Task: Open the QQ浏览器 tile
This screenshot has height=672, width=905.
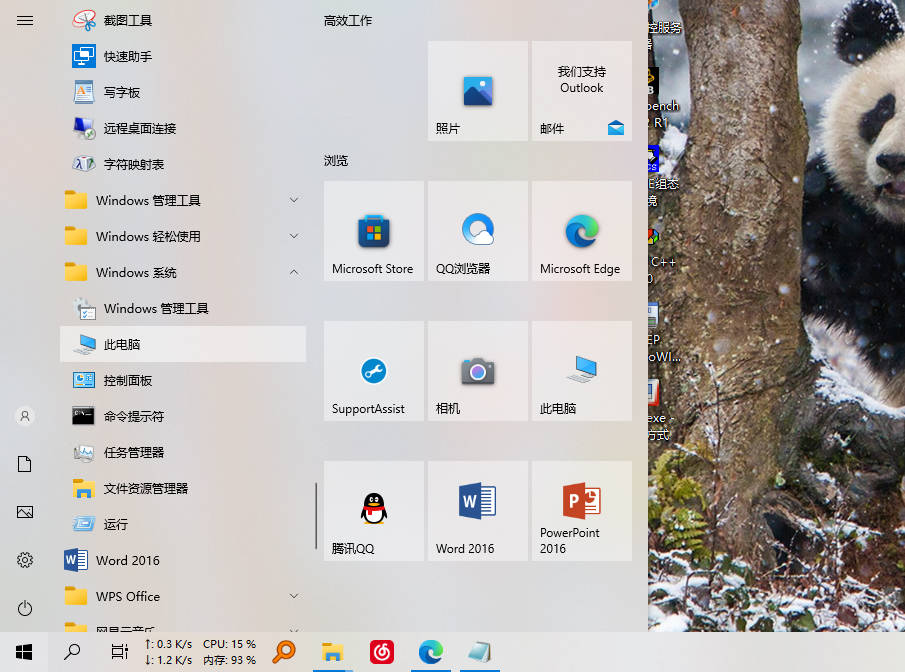Action: click(x=477, y=230)
